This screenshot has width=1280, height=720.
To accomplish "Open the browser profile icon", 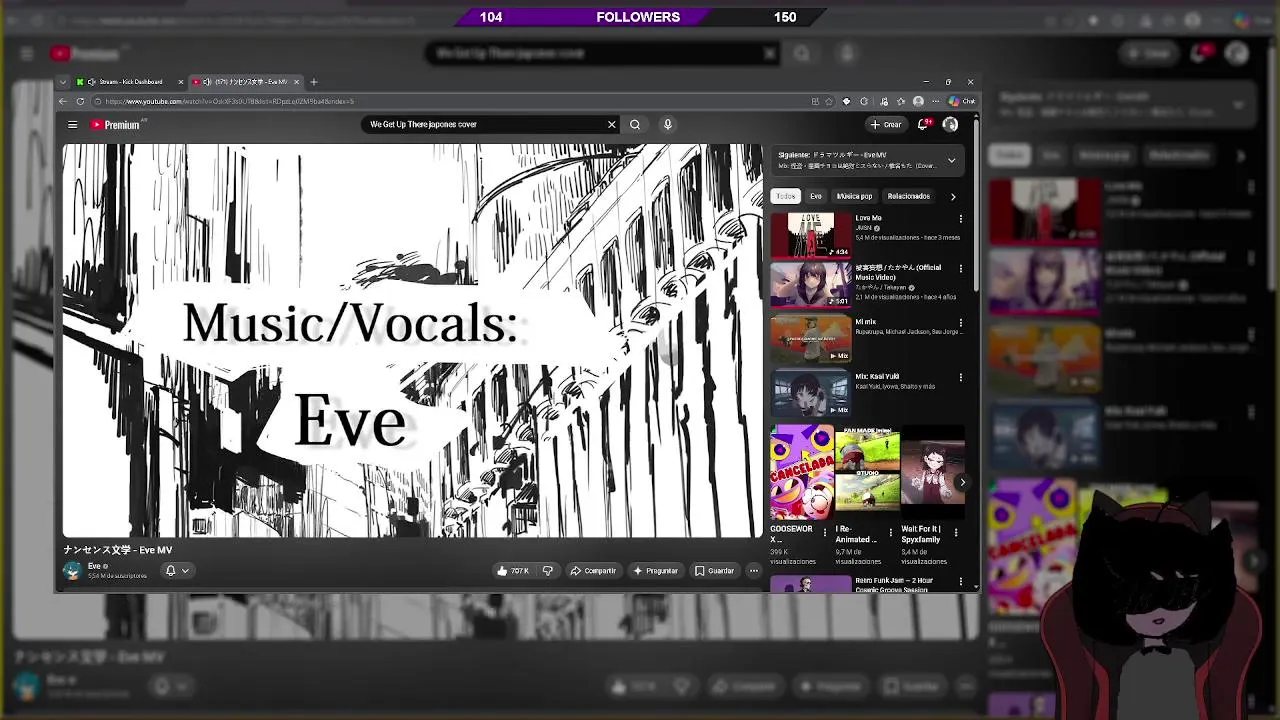I will click(918, 101).
